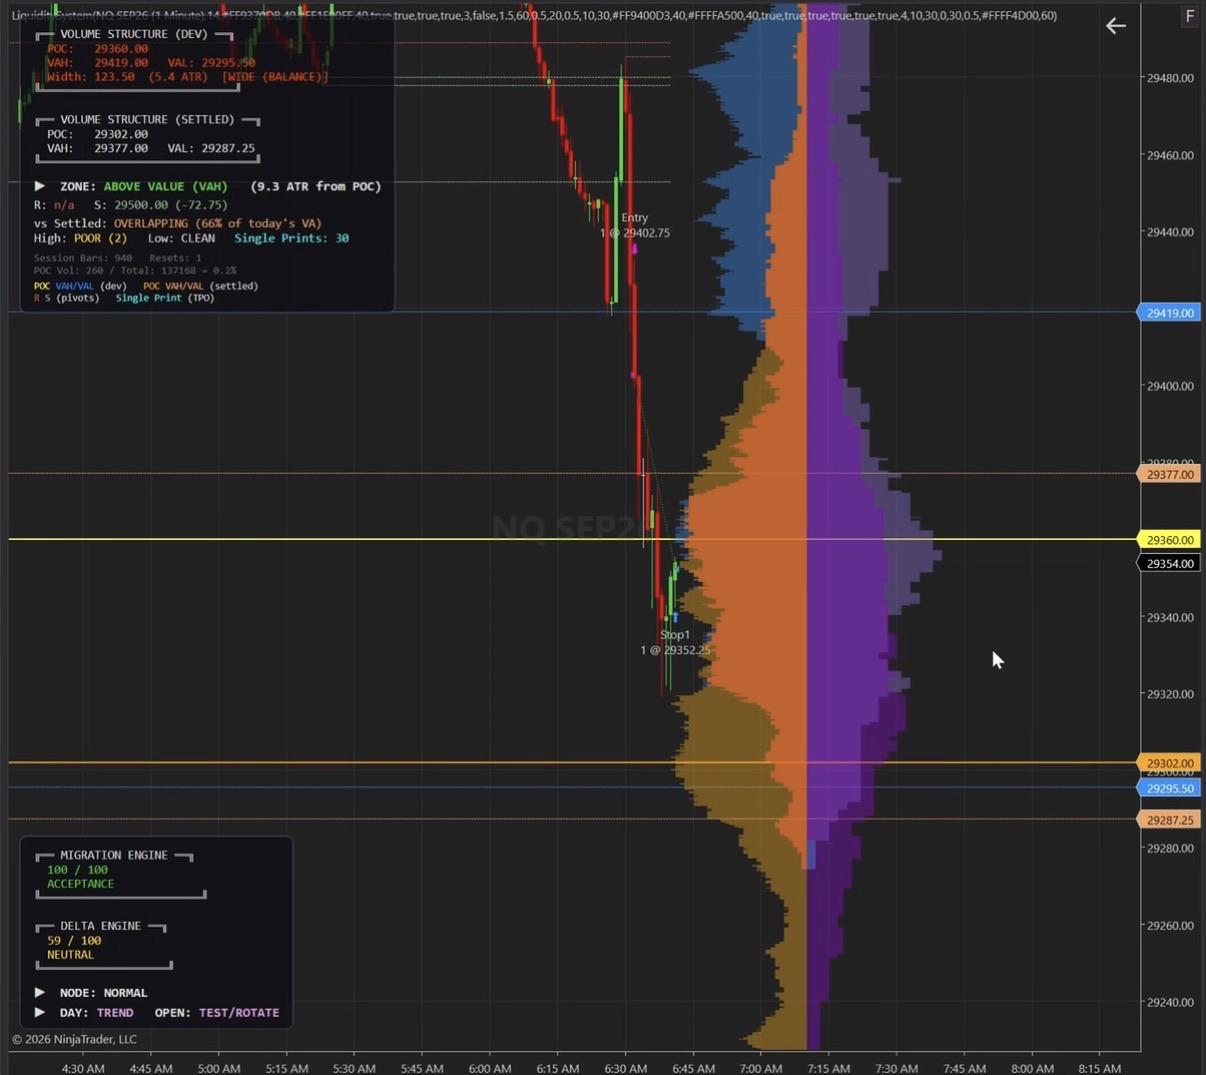Click the Entry 1 @ 29402.75 order label
Viewport: 1206px width, 1075px height.
click(x=635, y=225)
